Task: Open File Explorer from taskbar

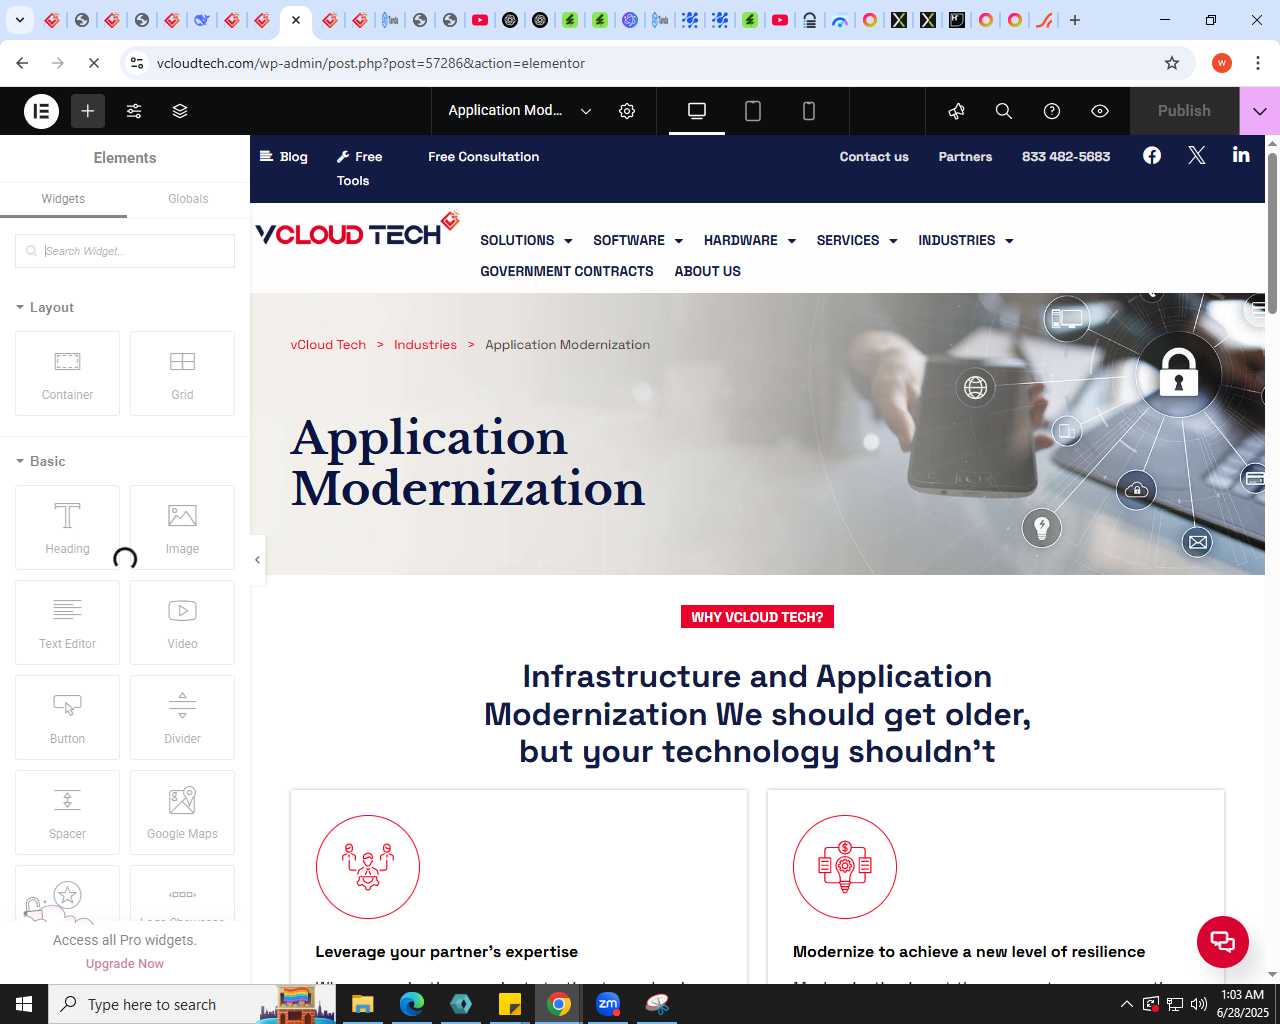Action: click(362, 1004)
